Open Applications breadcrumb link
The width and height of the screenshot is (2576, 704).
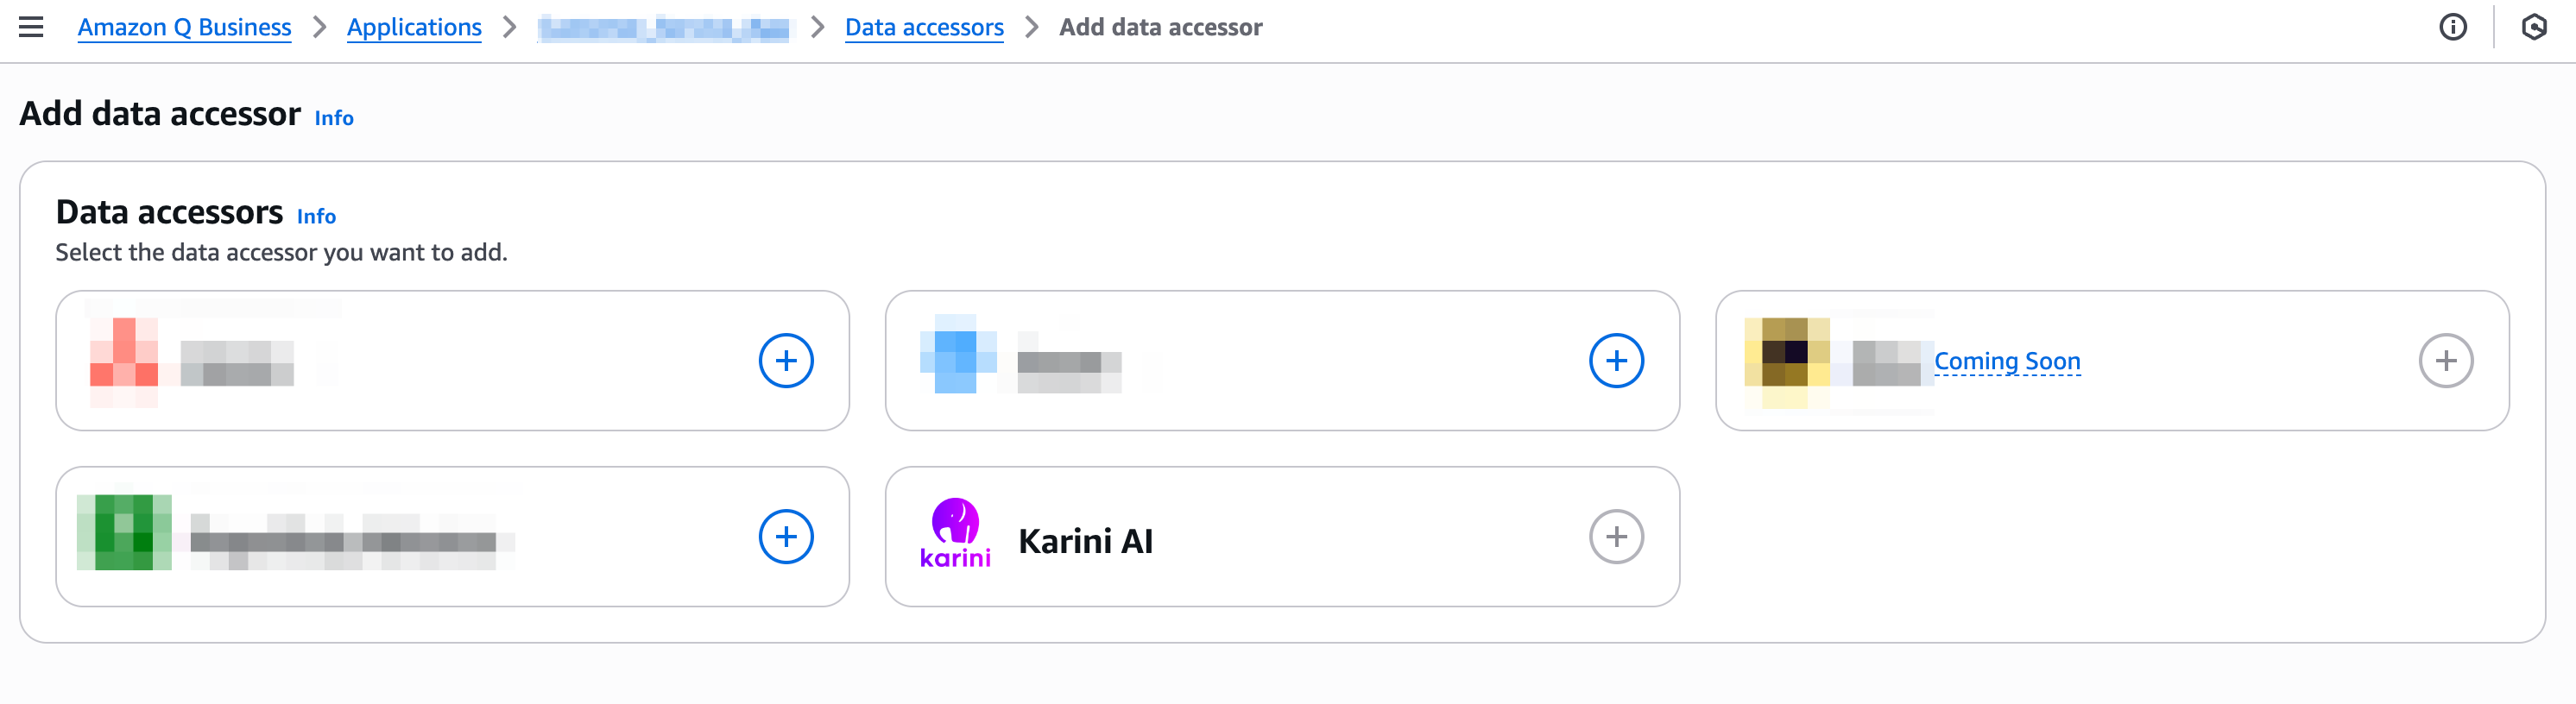point(414,27)
